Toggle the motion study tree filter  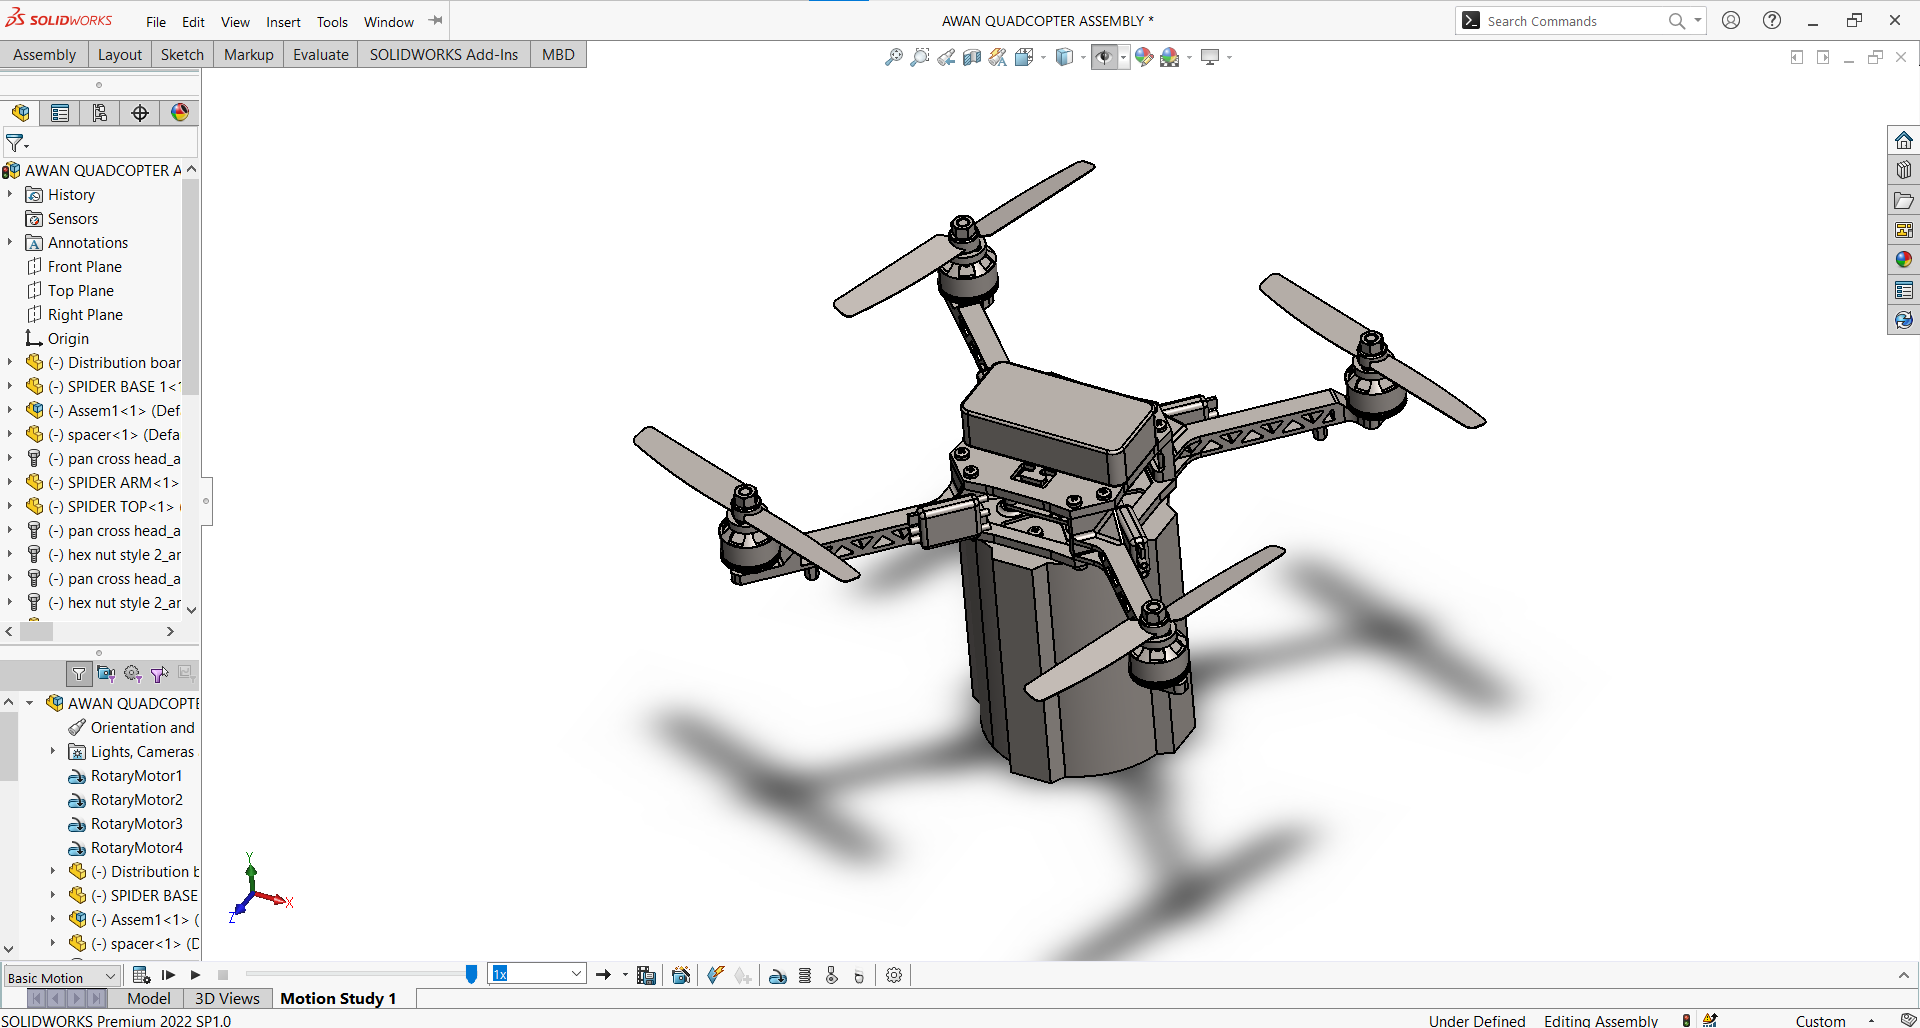[79, 674]
